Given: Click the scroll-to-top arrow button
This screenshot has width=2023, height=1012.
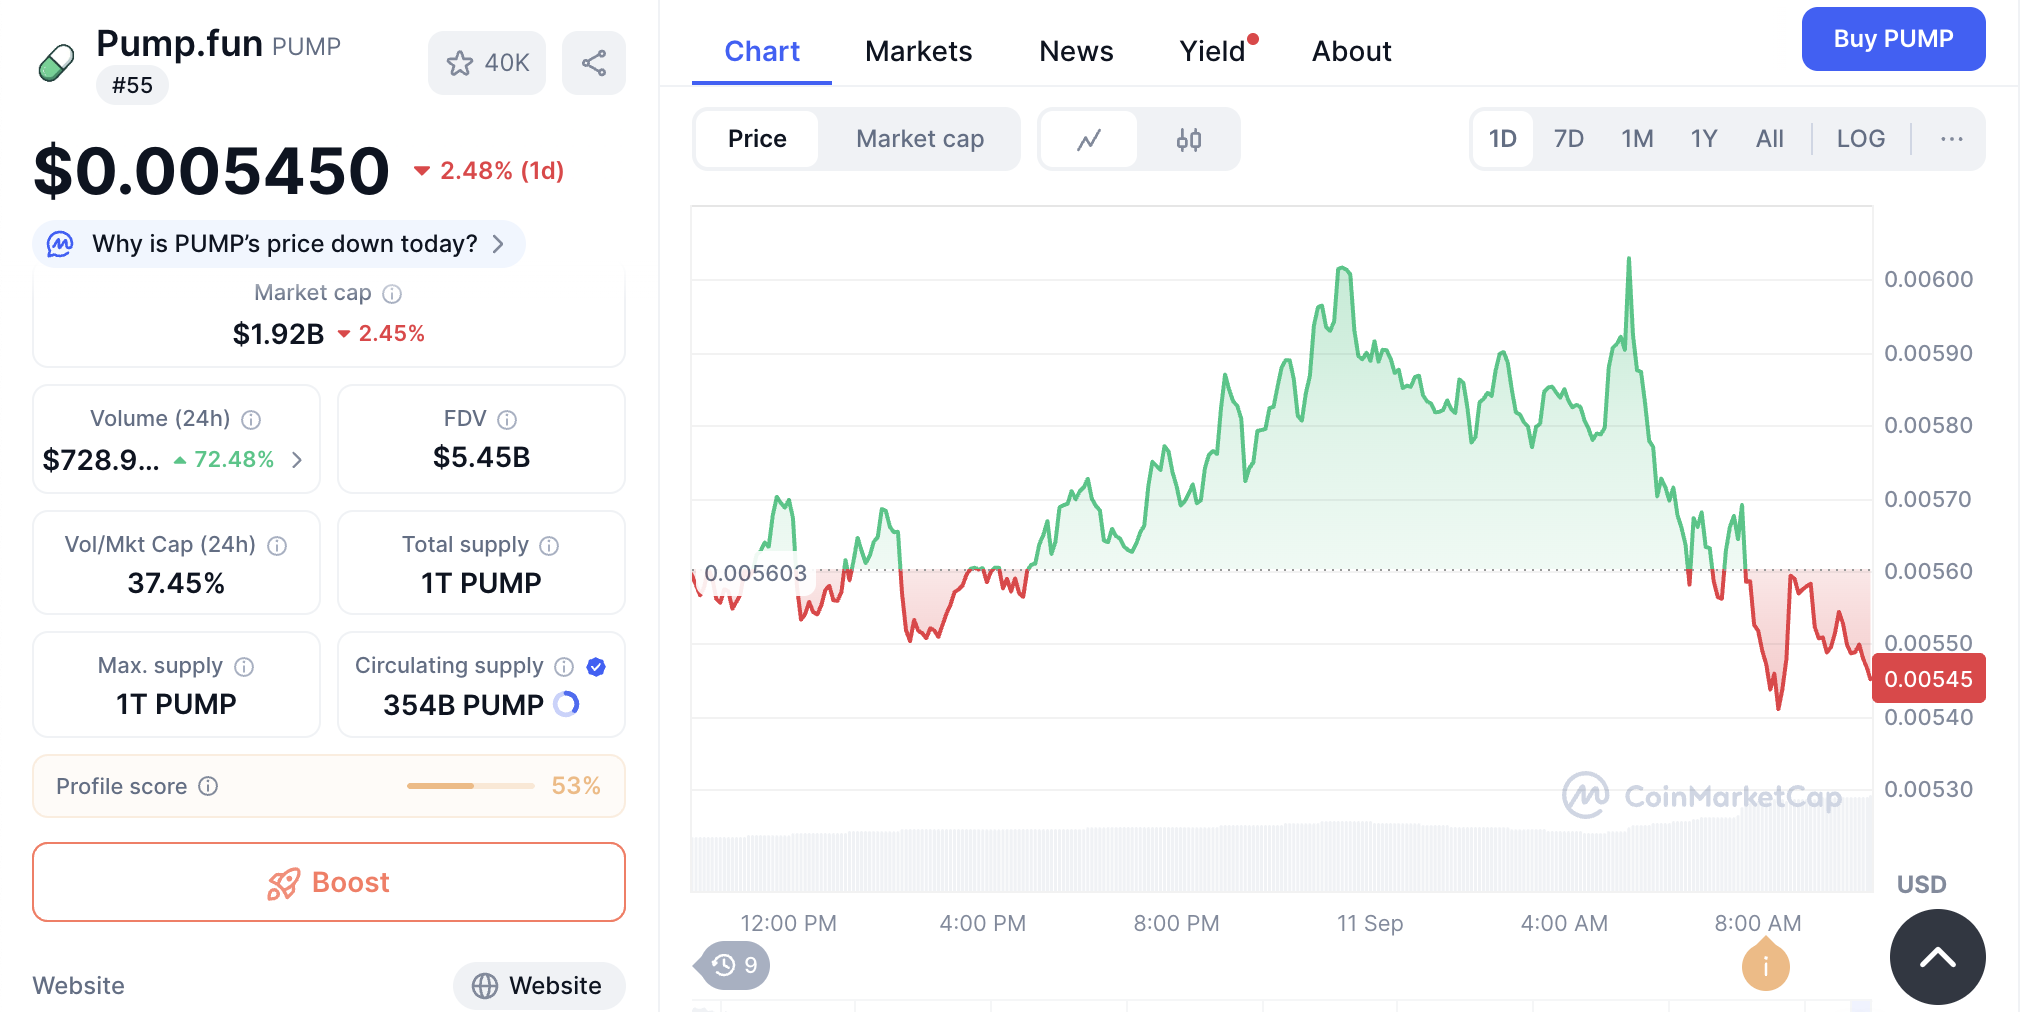Looking at the screenshot, I should coord(1937,957).
